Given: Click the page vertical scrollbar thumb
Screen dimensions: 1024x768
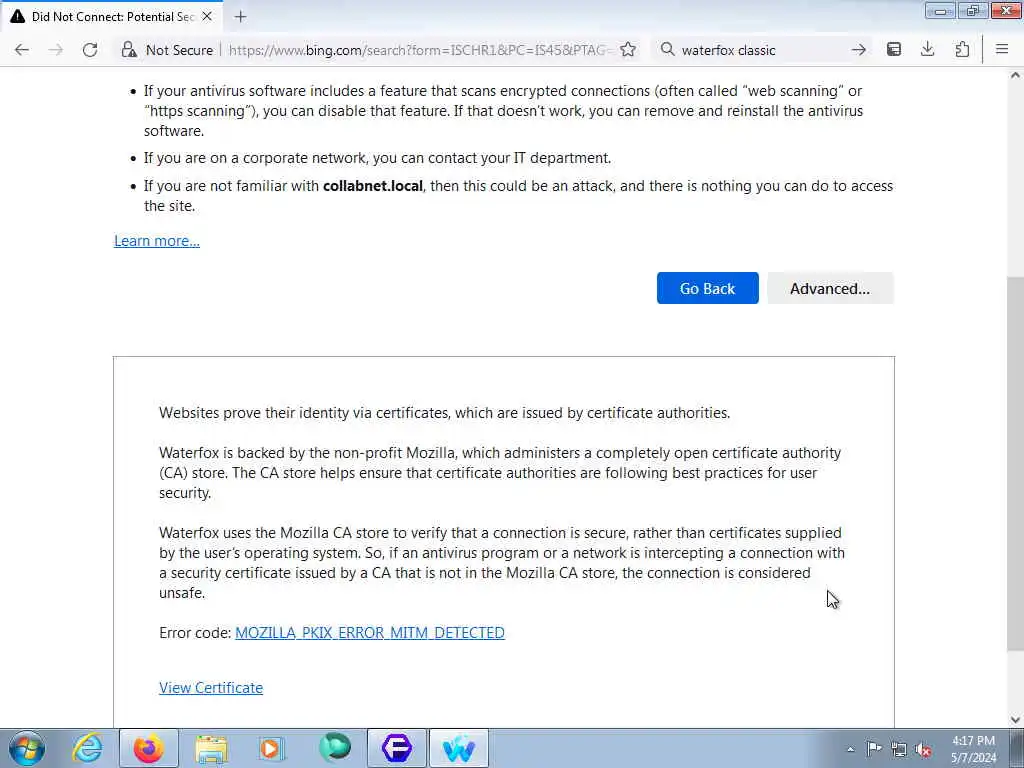Looking at the screenshot, I should pyautogui.click(x=1015, y=464).
